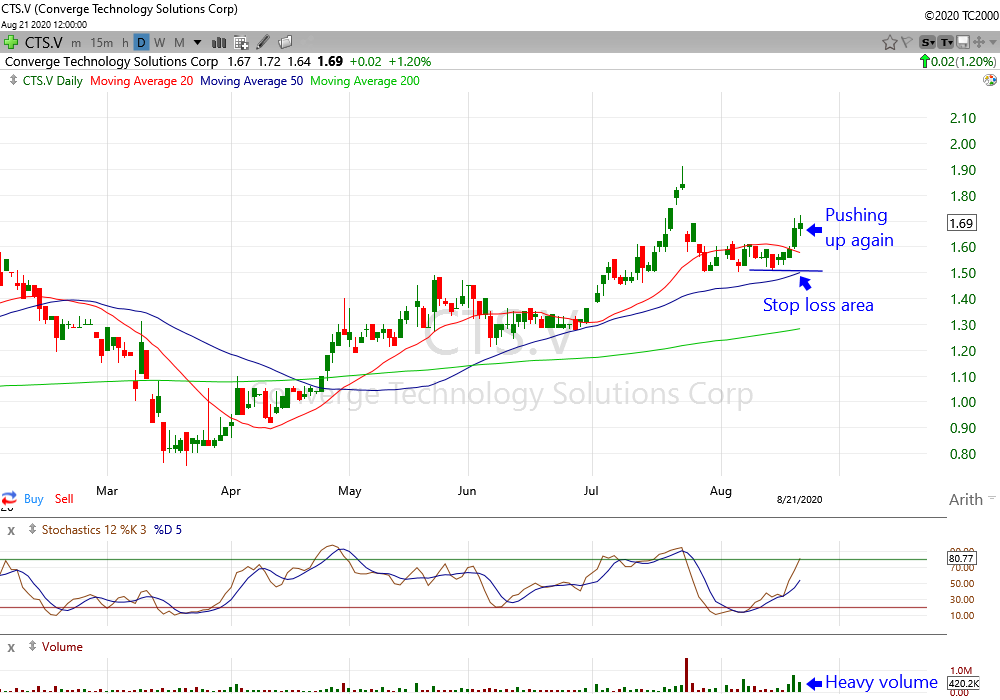Image resolution: width=1000 pixels, height=700 pixels.
Task: Flag the symbol with the flag icon
Action: [x=906, y=43]
